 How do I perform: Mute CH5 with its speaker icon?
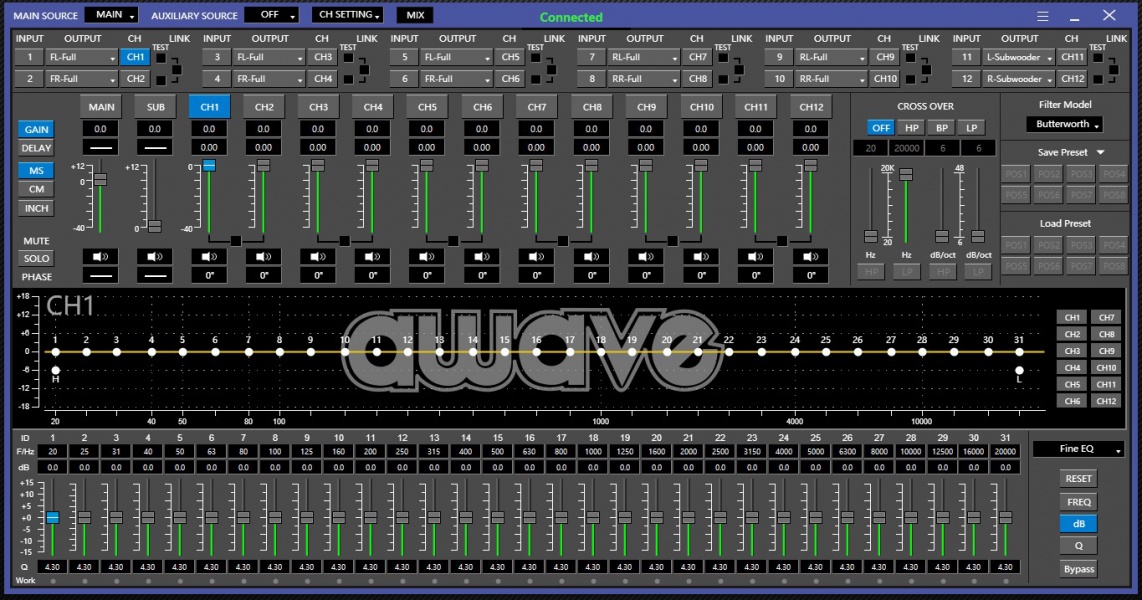coord(428,256)
